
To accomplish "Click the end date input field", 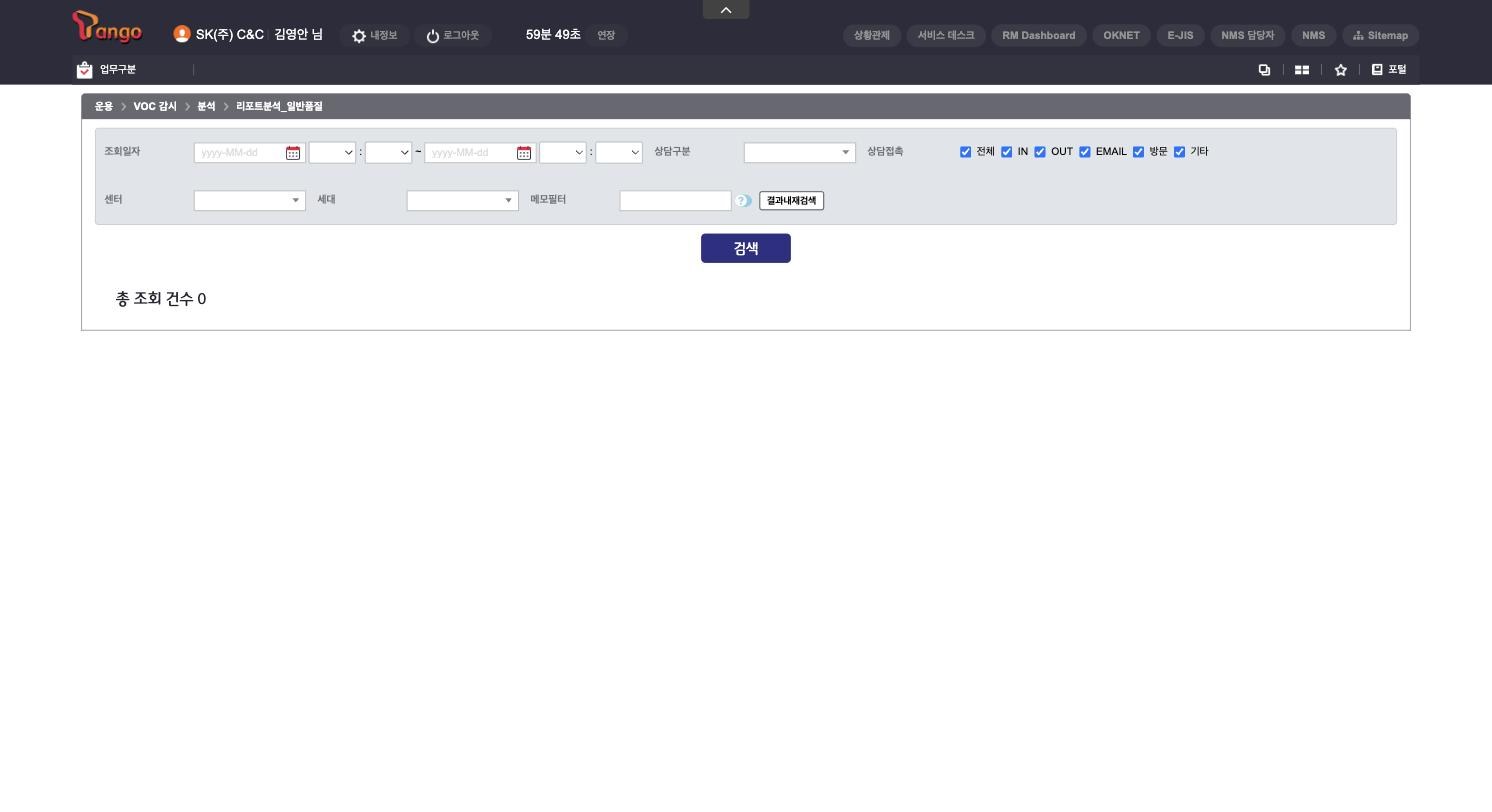I will (x=480, y=153).
